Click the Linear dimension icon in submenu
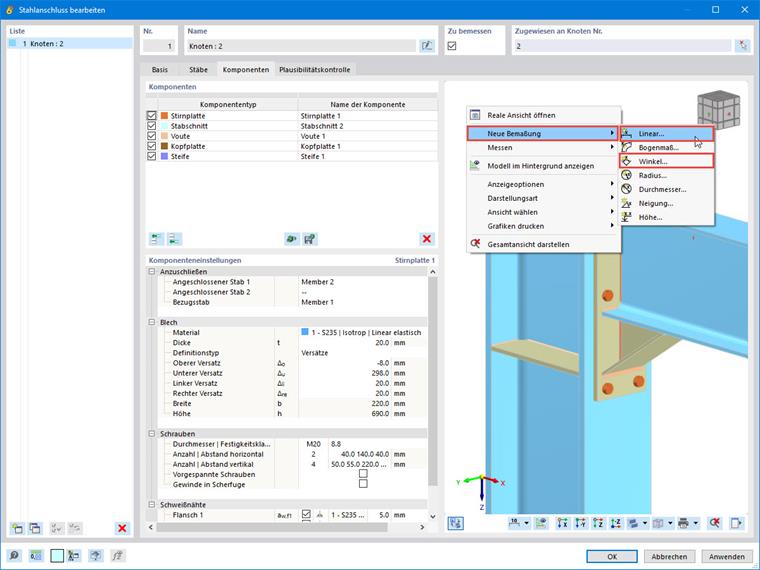Screen dimensions: 760x570 [627, 133]
